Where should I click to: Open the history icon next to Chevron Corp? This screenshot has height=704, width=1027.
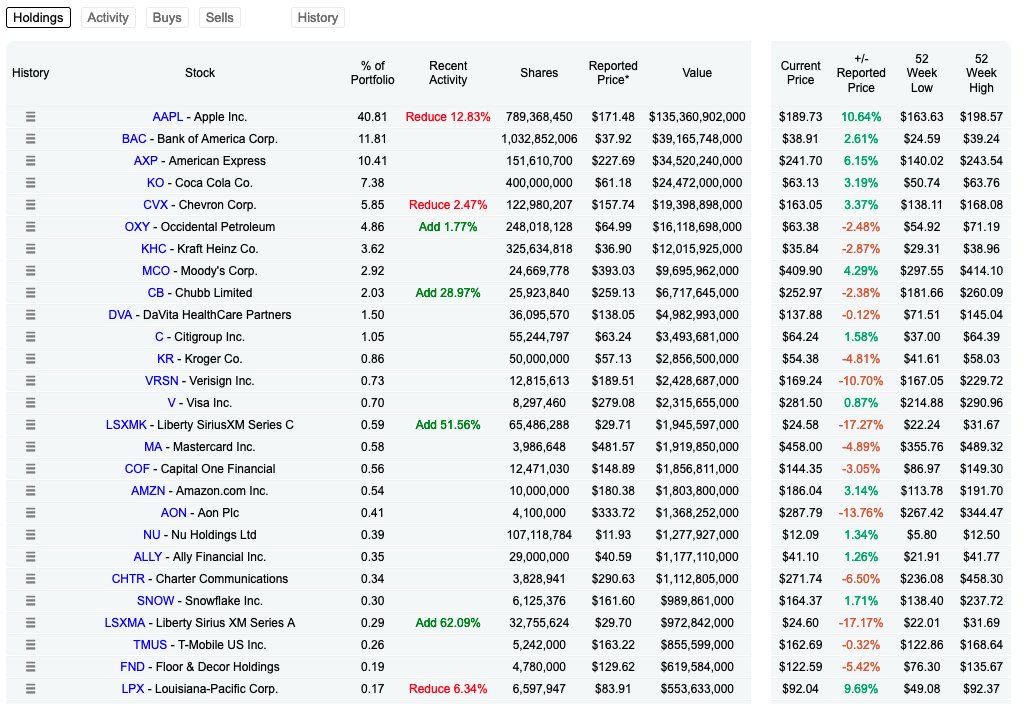31,204
